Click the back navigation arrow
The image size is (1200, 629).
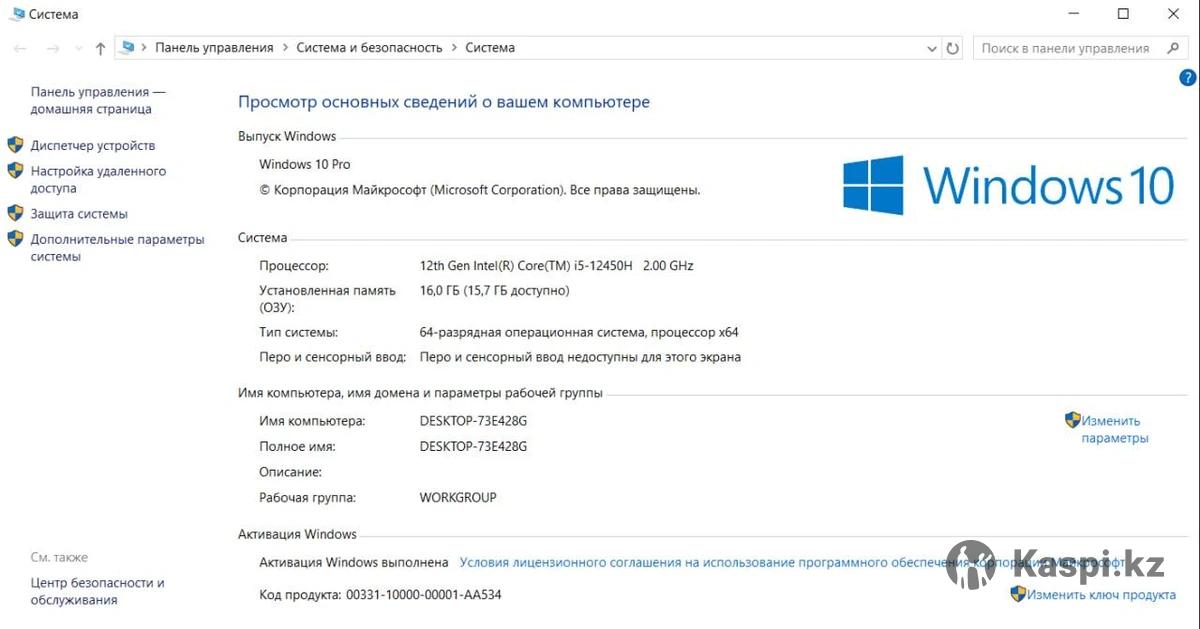[x=20, y=48]
